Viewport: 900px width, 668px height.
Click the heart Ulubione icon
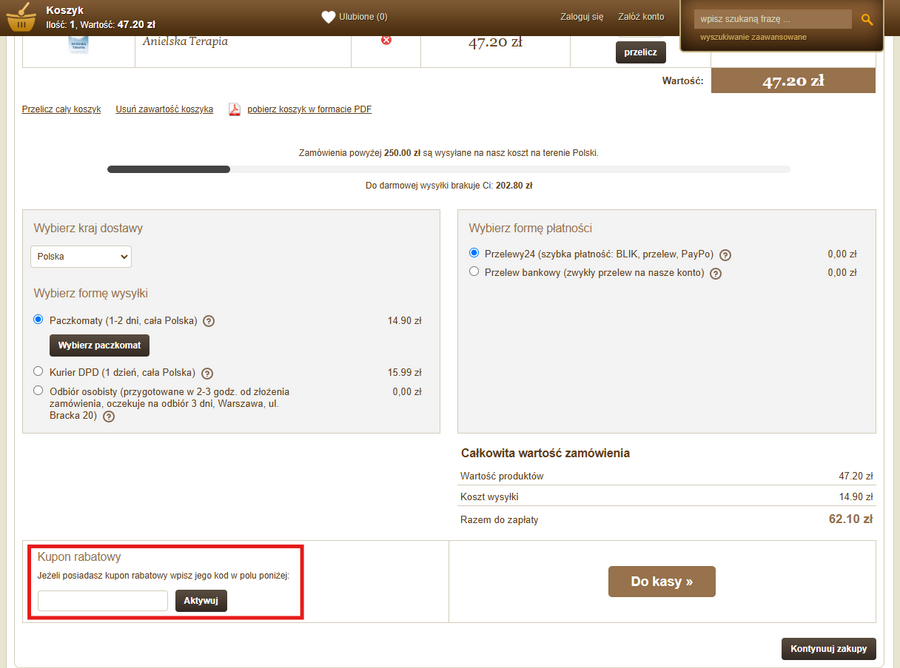(x=328, y=17)
